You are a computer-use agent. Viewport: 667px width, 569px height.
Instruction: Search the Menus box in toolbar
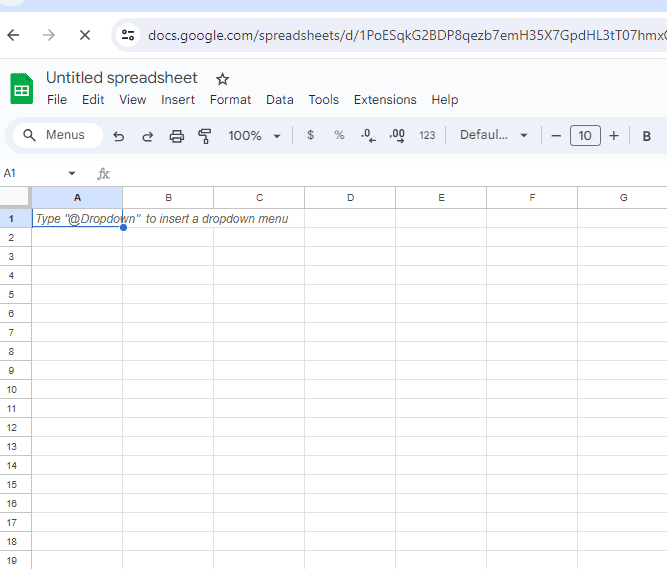(x=58, y=135)
